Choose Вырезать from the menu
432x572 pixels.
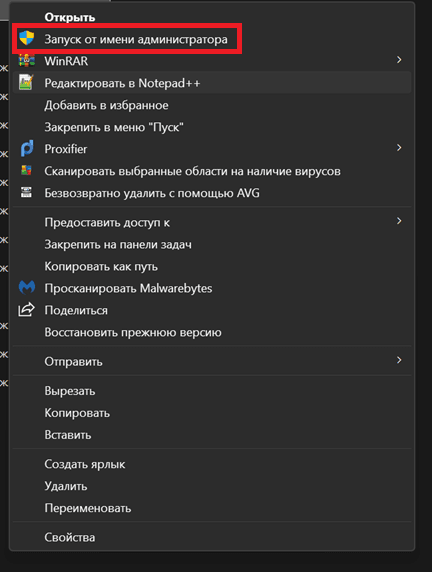[212, 391]
